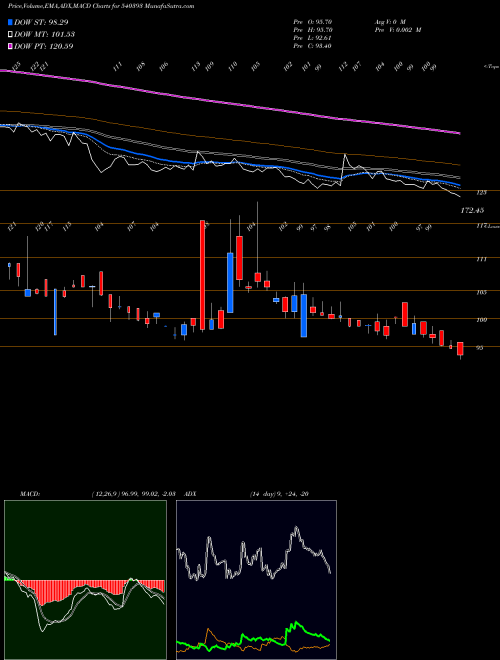Viewport: 500px width, 660px height.
Task: Select the 'DOW MT: 101.53' legend text
Action: point(45,34)
